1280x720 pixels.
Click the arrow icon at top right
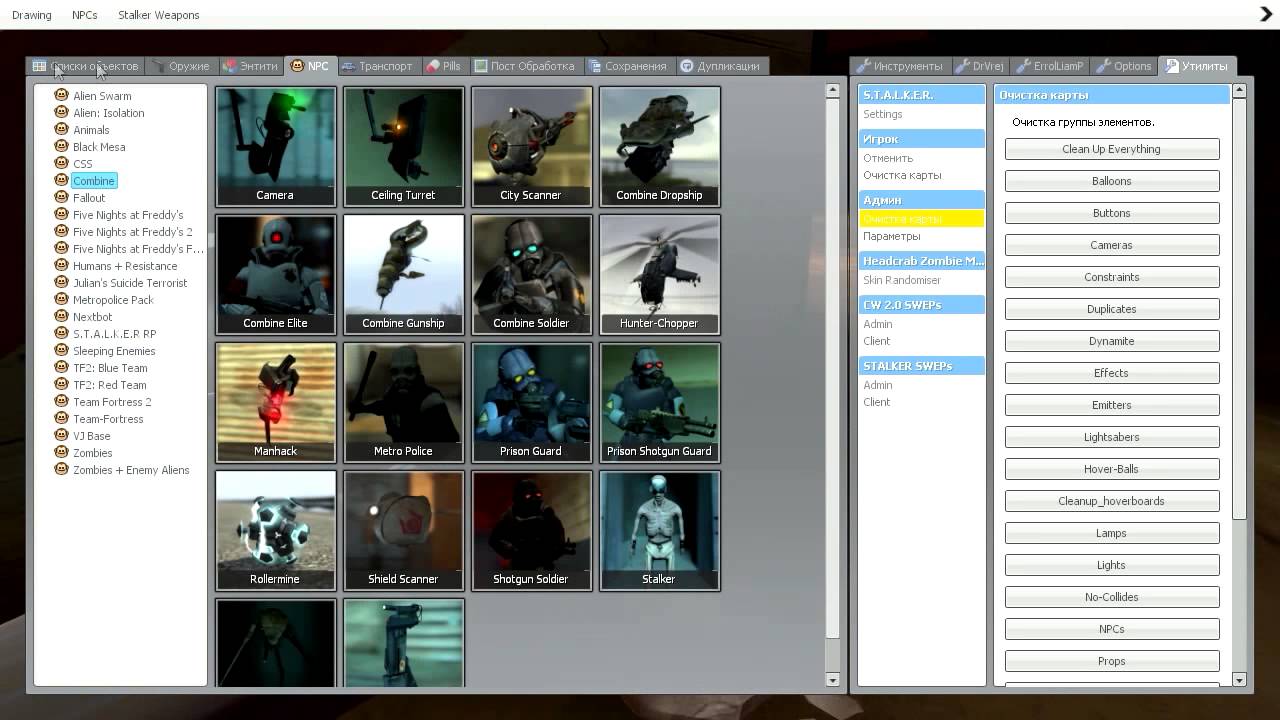pos(1265,14)
